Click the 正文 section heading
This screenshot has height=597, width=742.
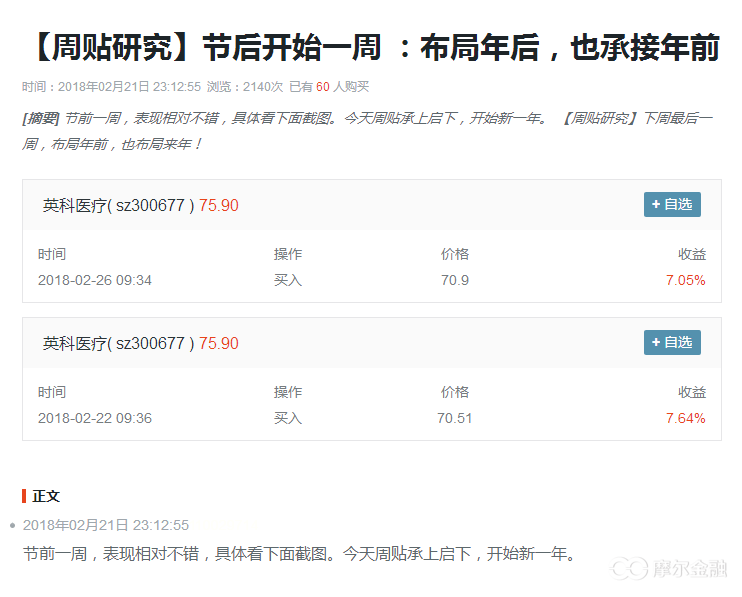point(46,496)
